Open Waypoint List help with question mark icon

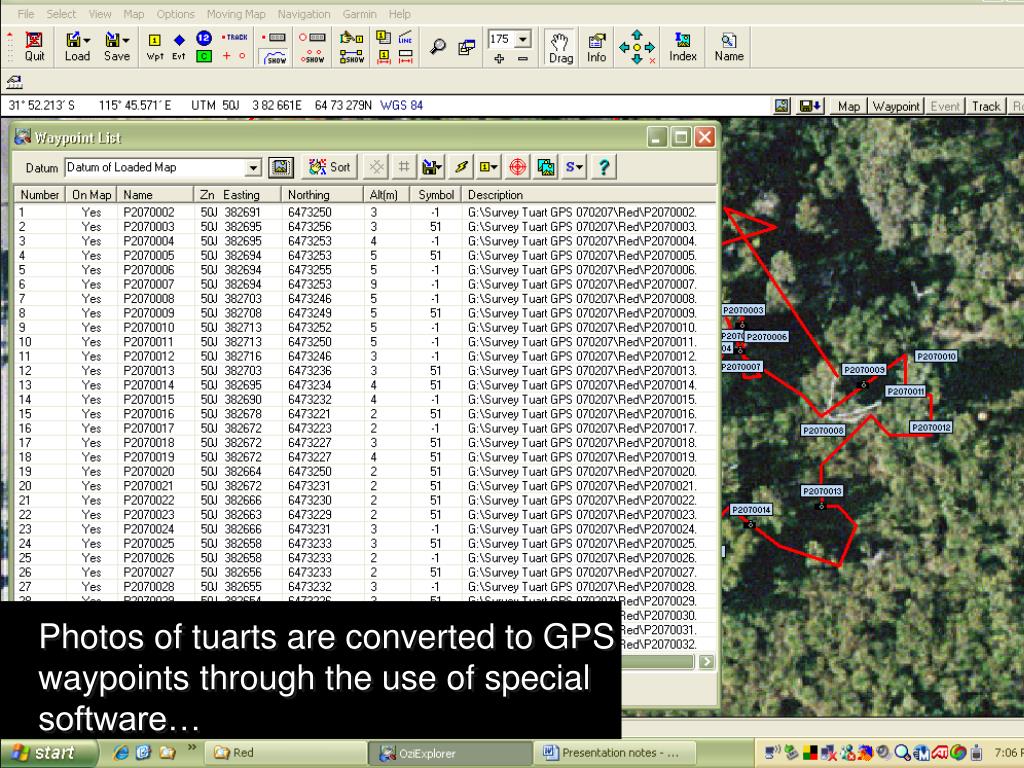click(x=605, y=167)
